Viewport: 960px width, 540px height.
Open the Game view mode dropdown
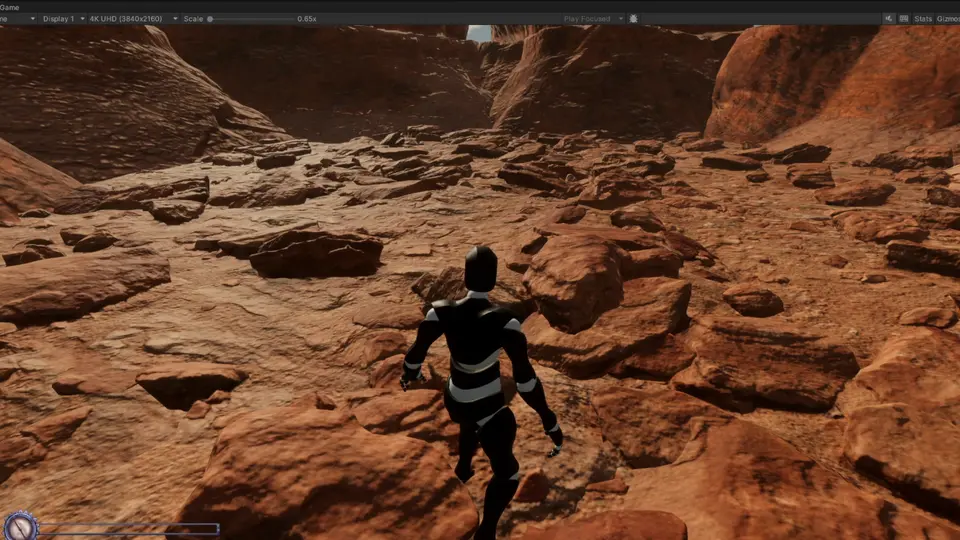[x=18, y=19]
